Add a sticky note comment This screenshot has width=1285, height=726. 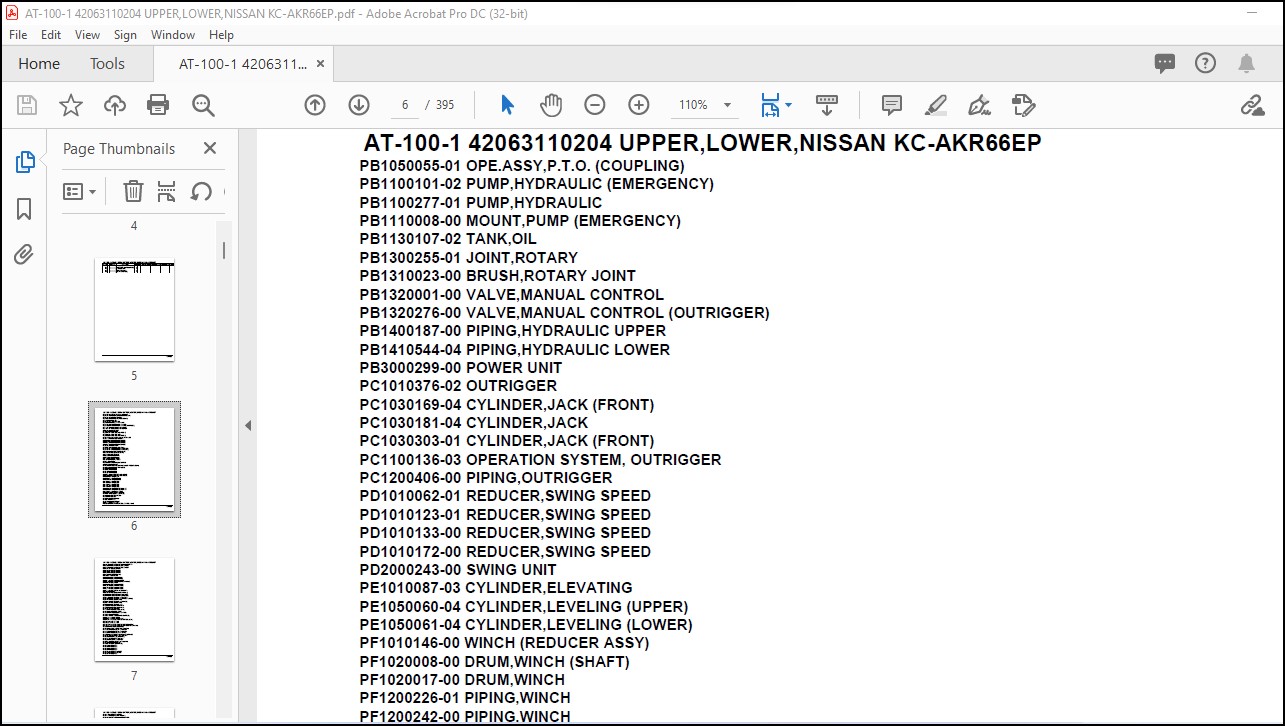click(892, 105)
